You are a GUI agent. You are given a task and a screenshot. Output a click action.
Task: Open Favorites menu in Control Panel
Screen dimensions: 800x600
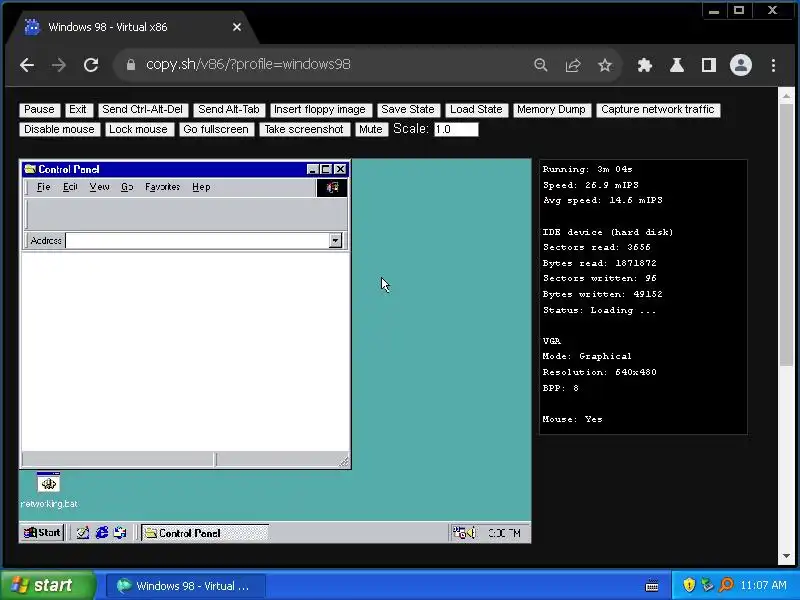(x=162, y=187)
